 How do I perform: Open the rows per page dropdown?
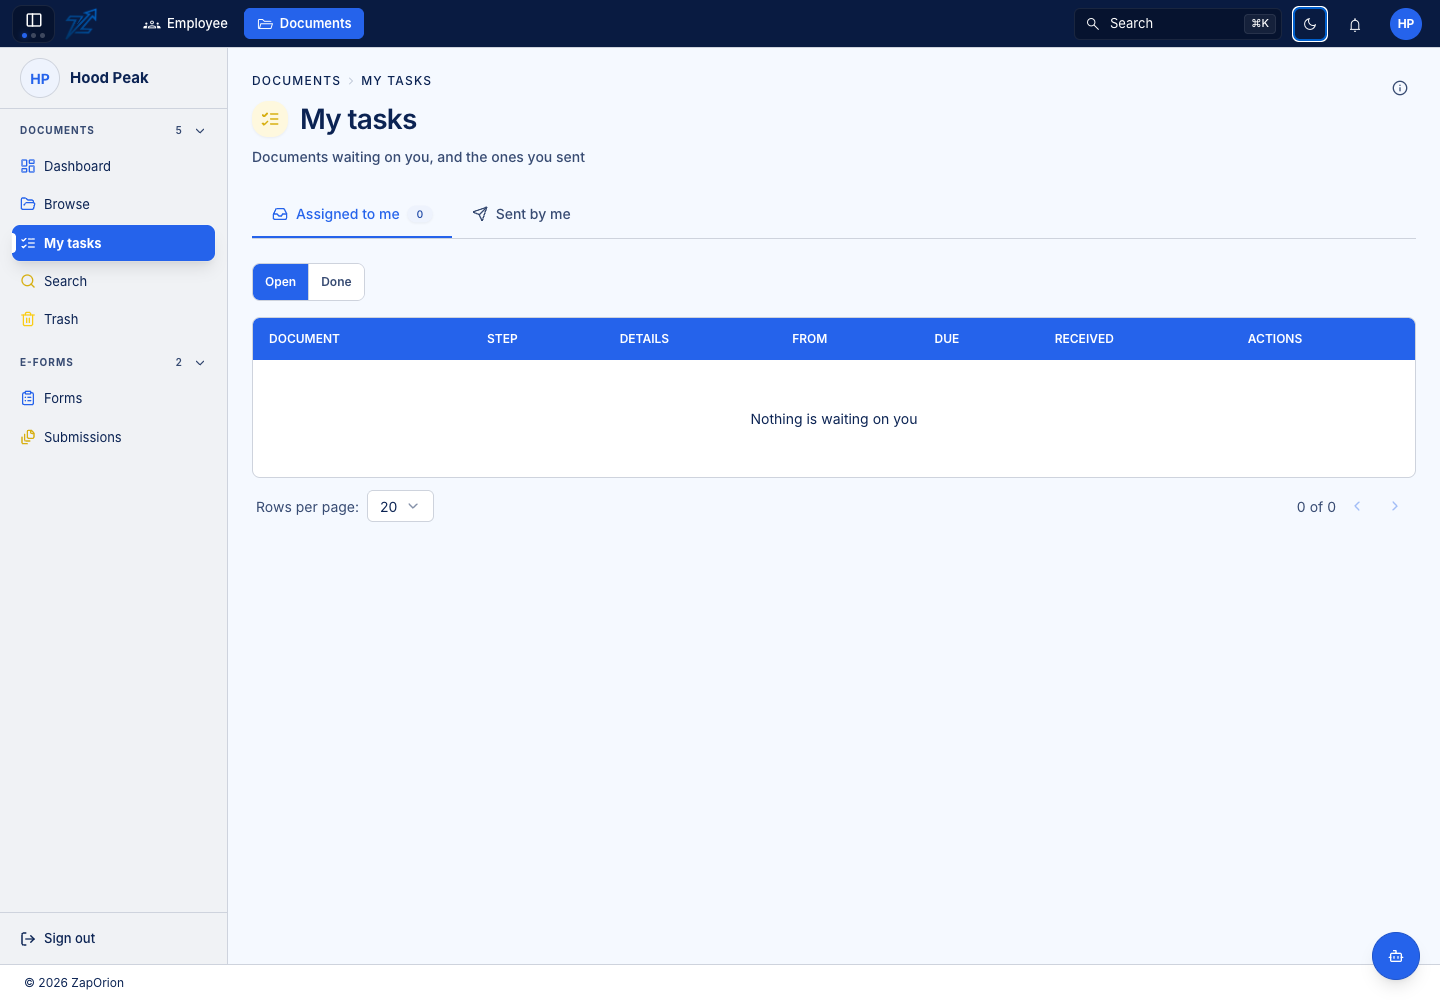pyautogui.click(x=400, y=506)
